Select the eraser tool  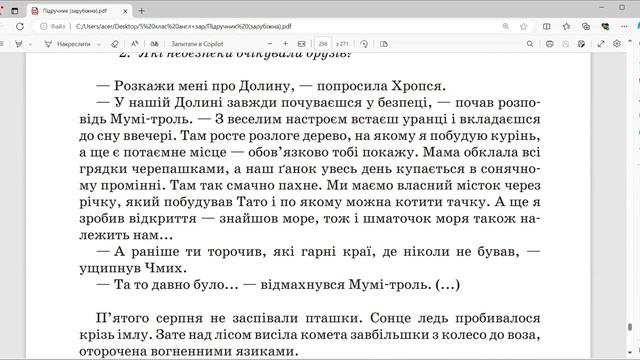tap(115, 44)
